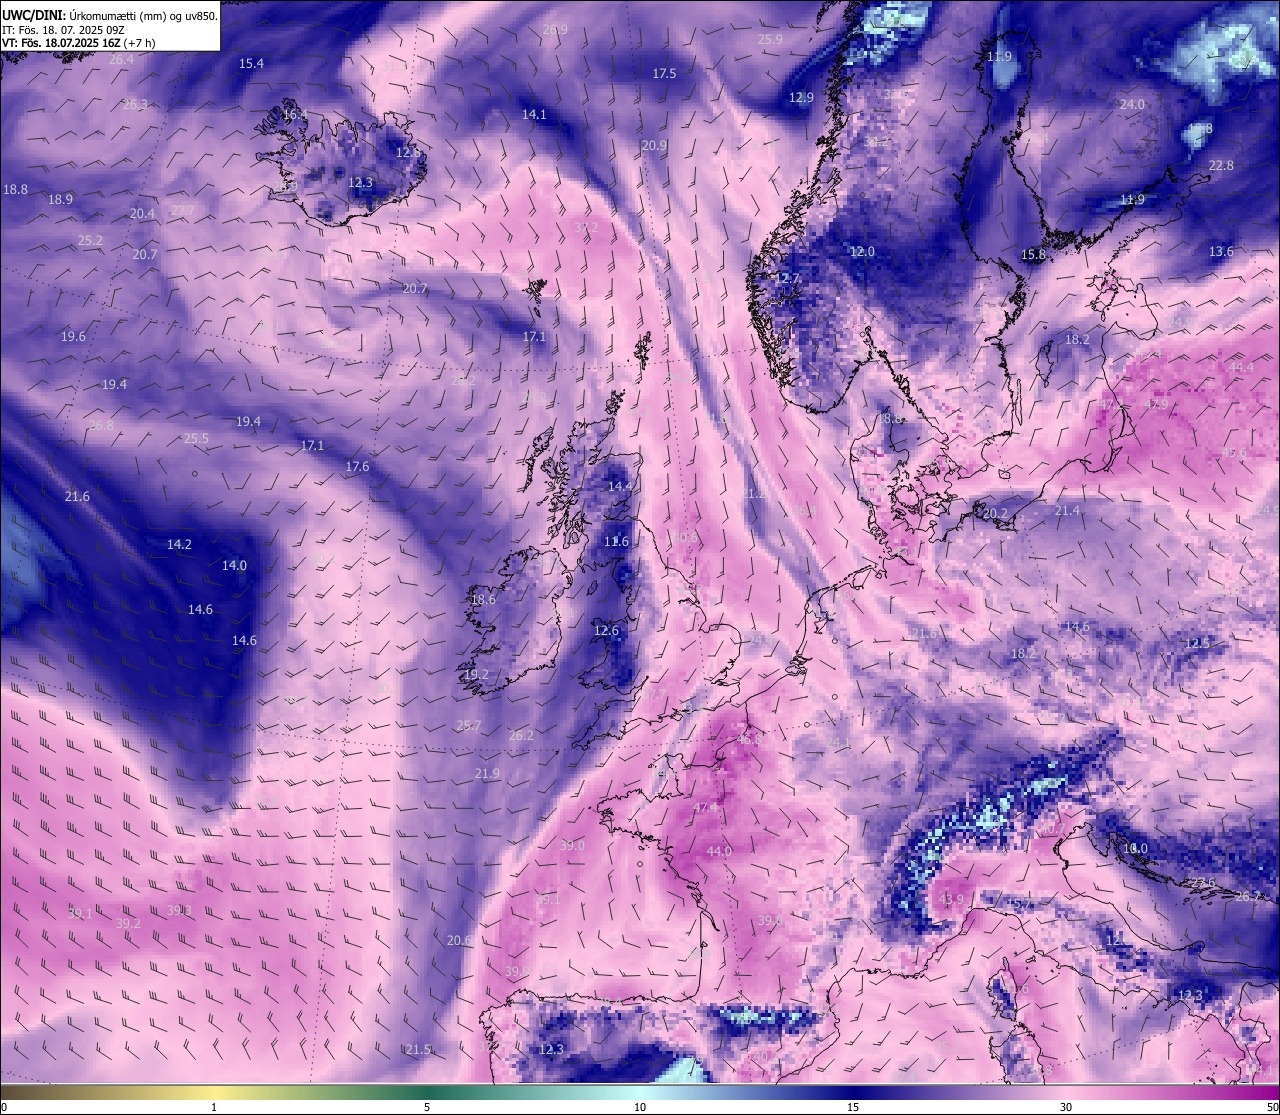Click the 15.8 value near Finland

pyautogui.click(x=1033, y=255)
